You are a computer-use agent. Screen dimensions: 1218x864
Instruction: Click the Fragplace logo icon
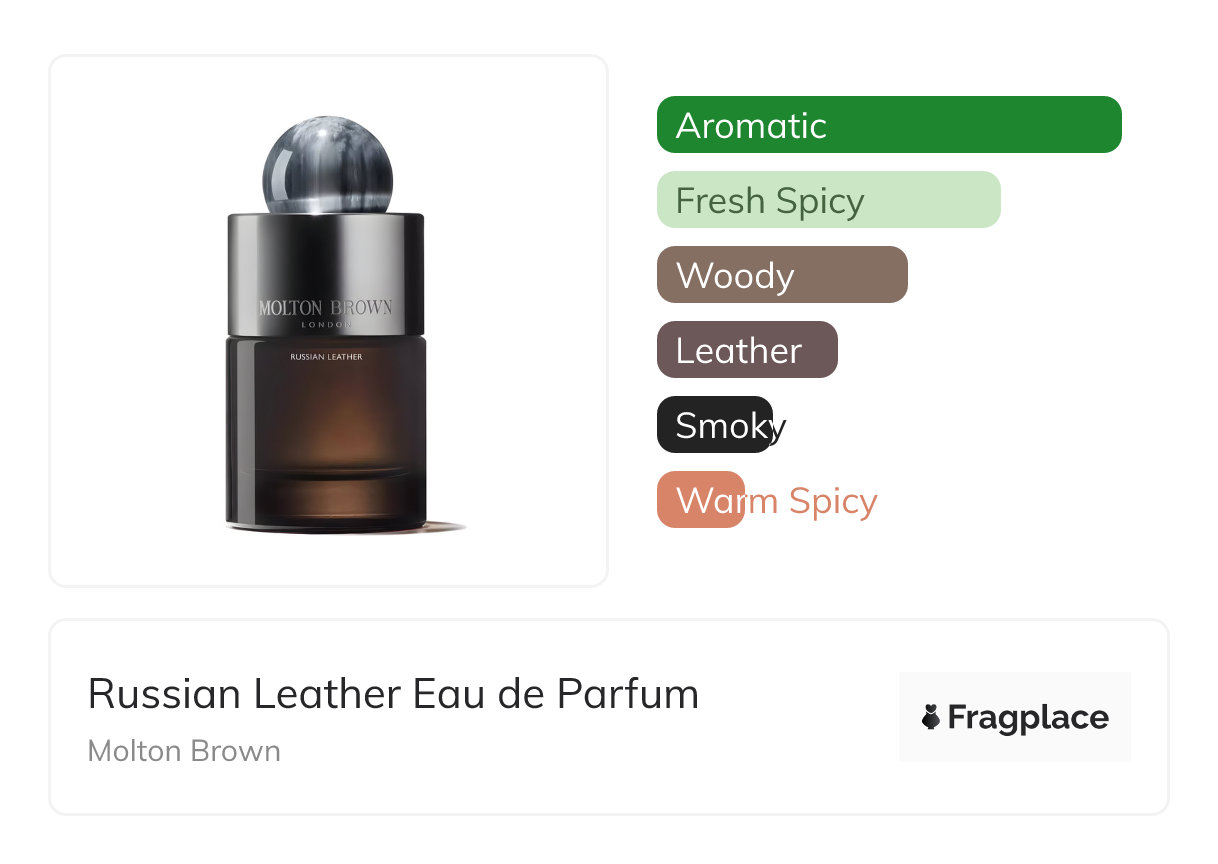pyautogui.click(x=931, y=717)
